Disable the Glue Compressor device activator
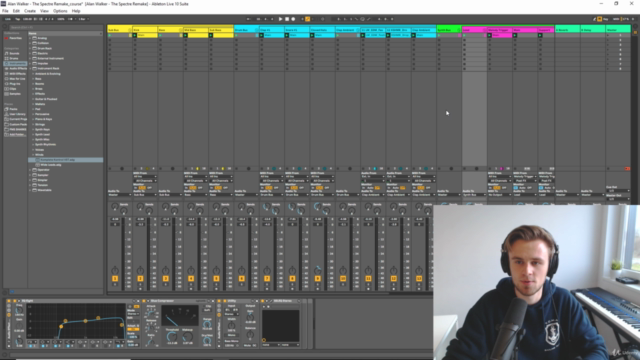 [x=143, y=301]
